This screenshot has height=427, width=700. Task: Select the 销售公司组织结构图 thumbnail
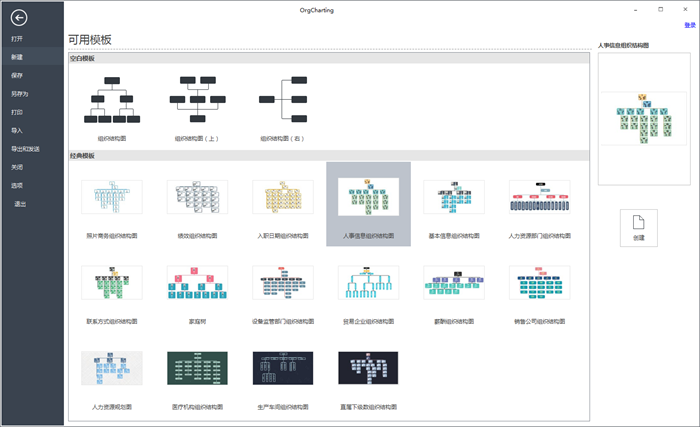[x=539, y=284]
